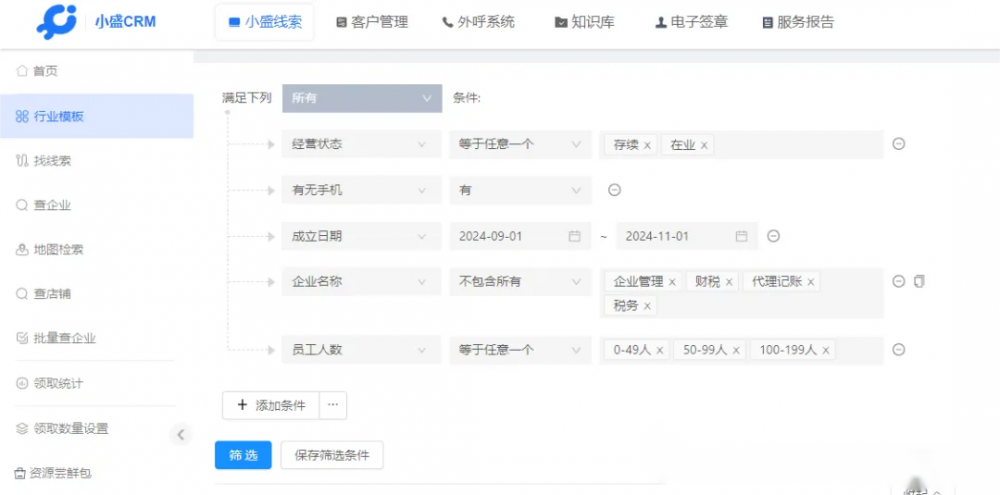Screen dimensions: 1000x495
Task: Open the 员工人数 field dropdown
Action: click(x=361, y=350)
